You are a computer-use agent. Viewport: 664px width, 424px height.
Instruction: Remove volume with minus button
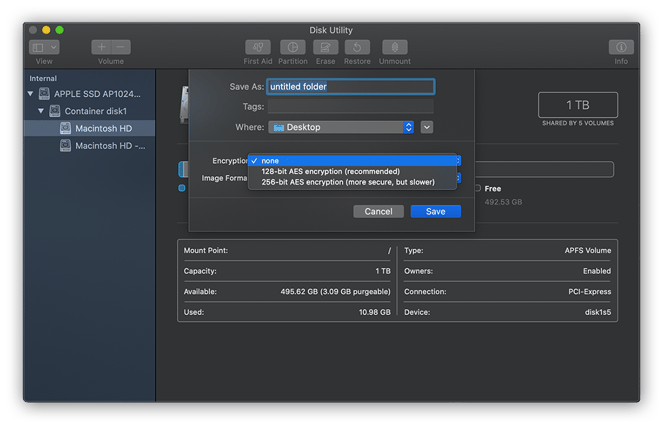121,47
